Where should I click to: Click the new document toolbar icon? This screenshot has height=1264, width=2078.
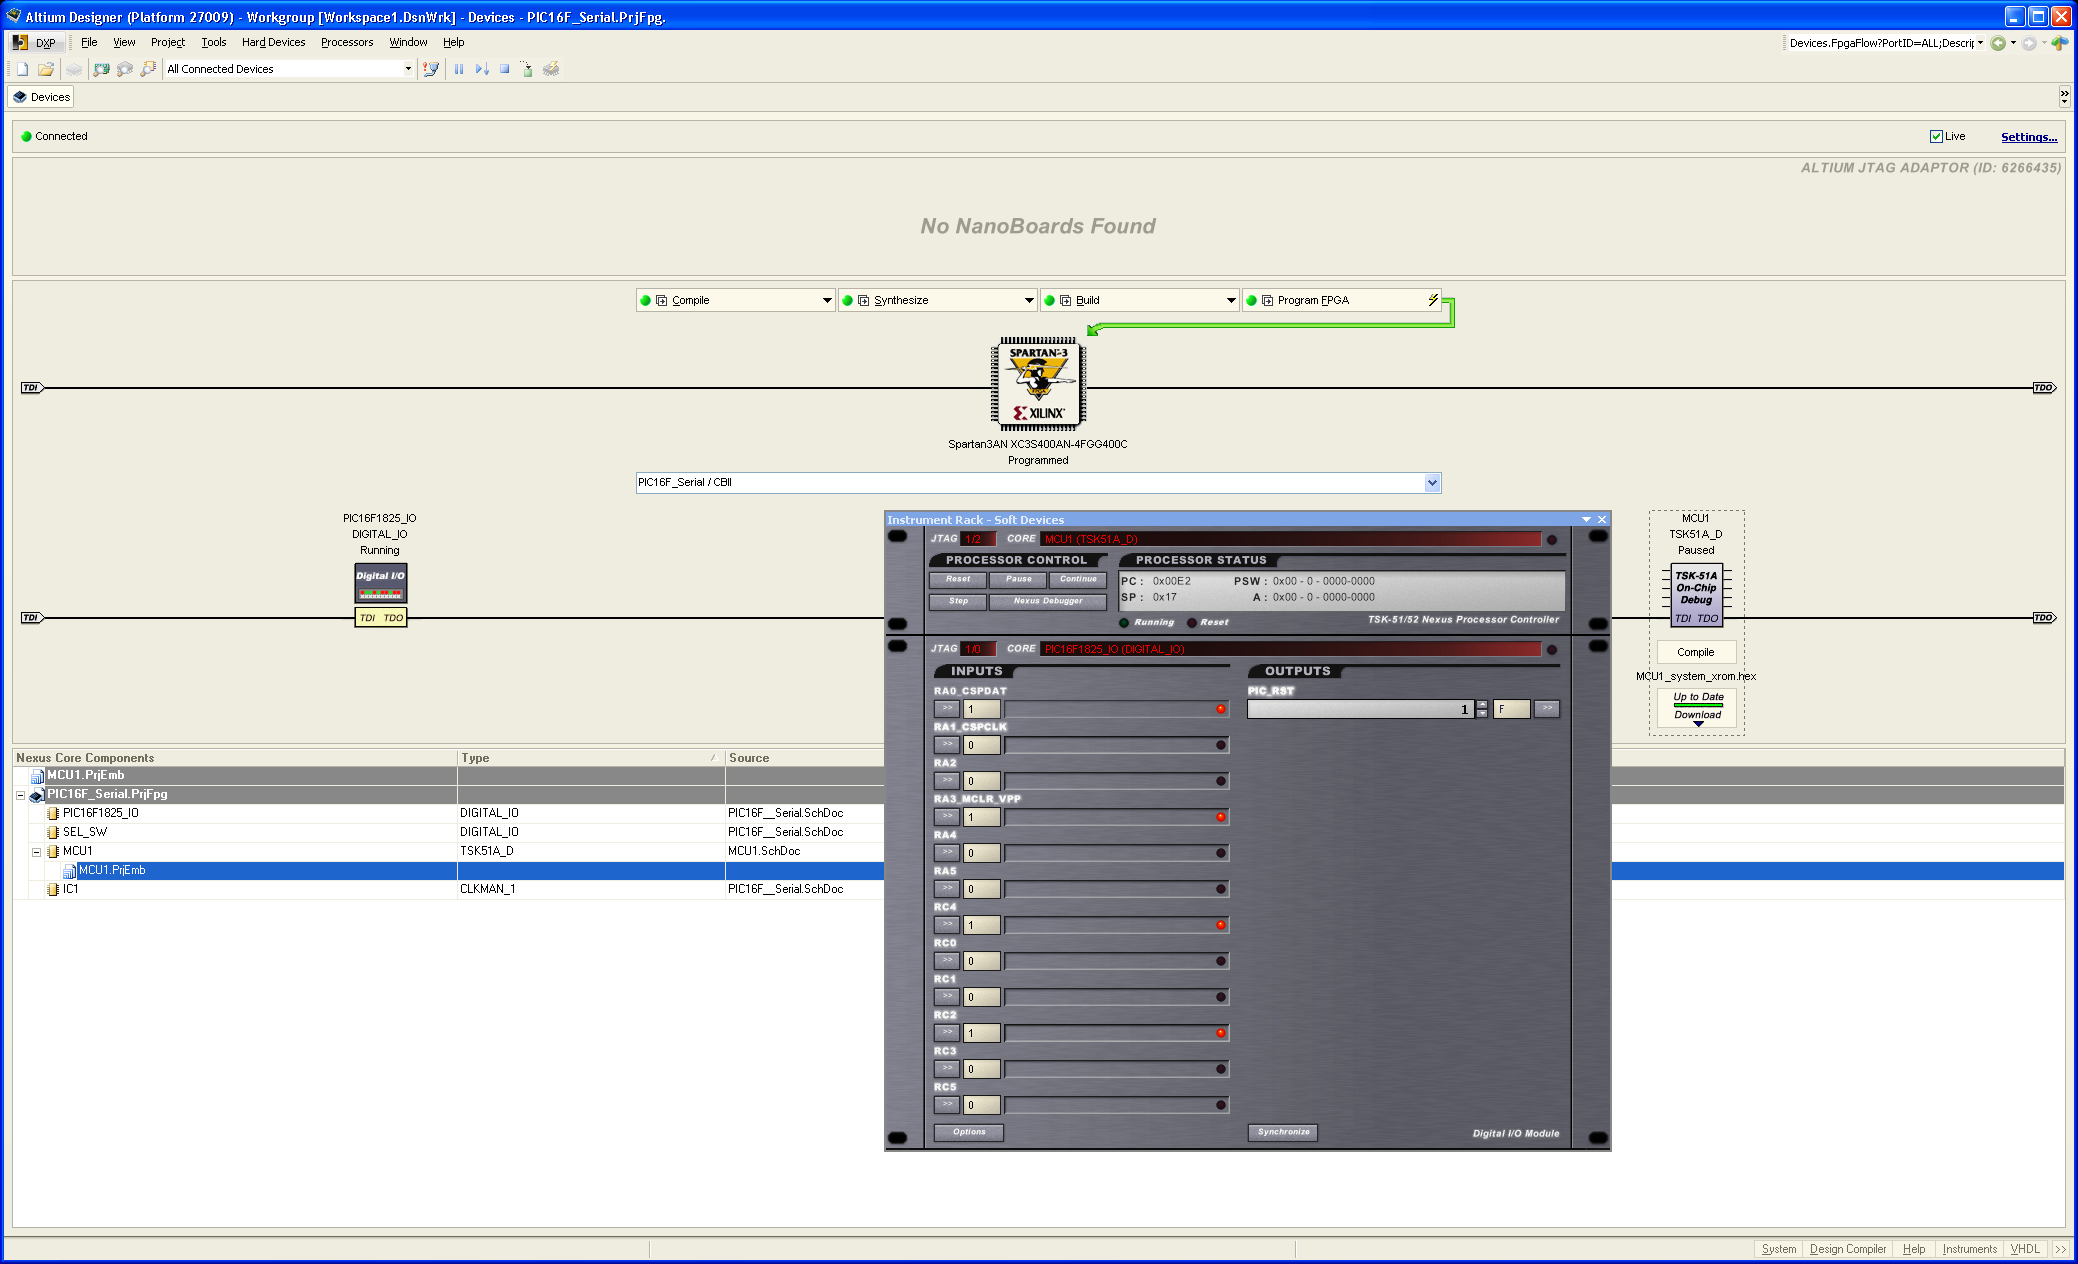22,69
